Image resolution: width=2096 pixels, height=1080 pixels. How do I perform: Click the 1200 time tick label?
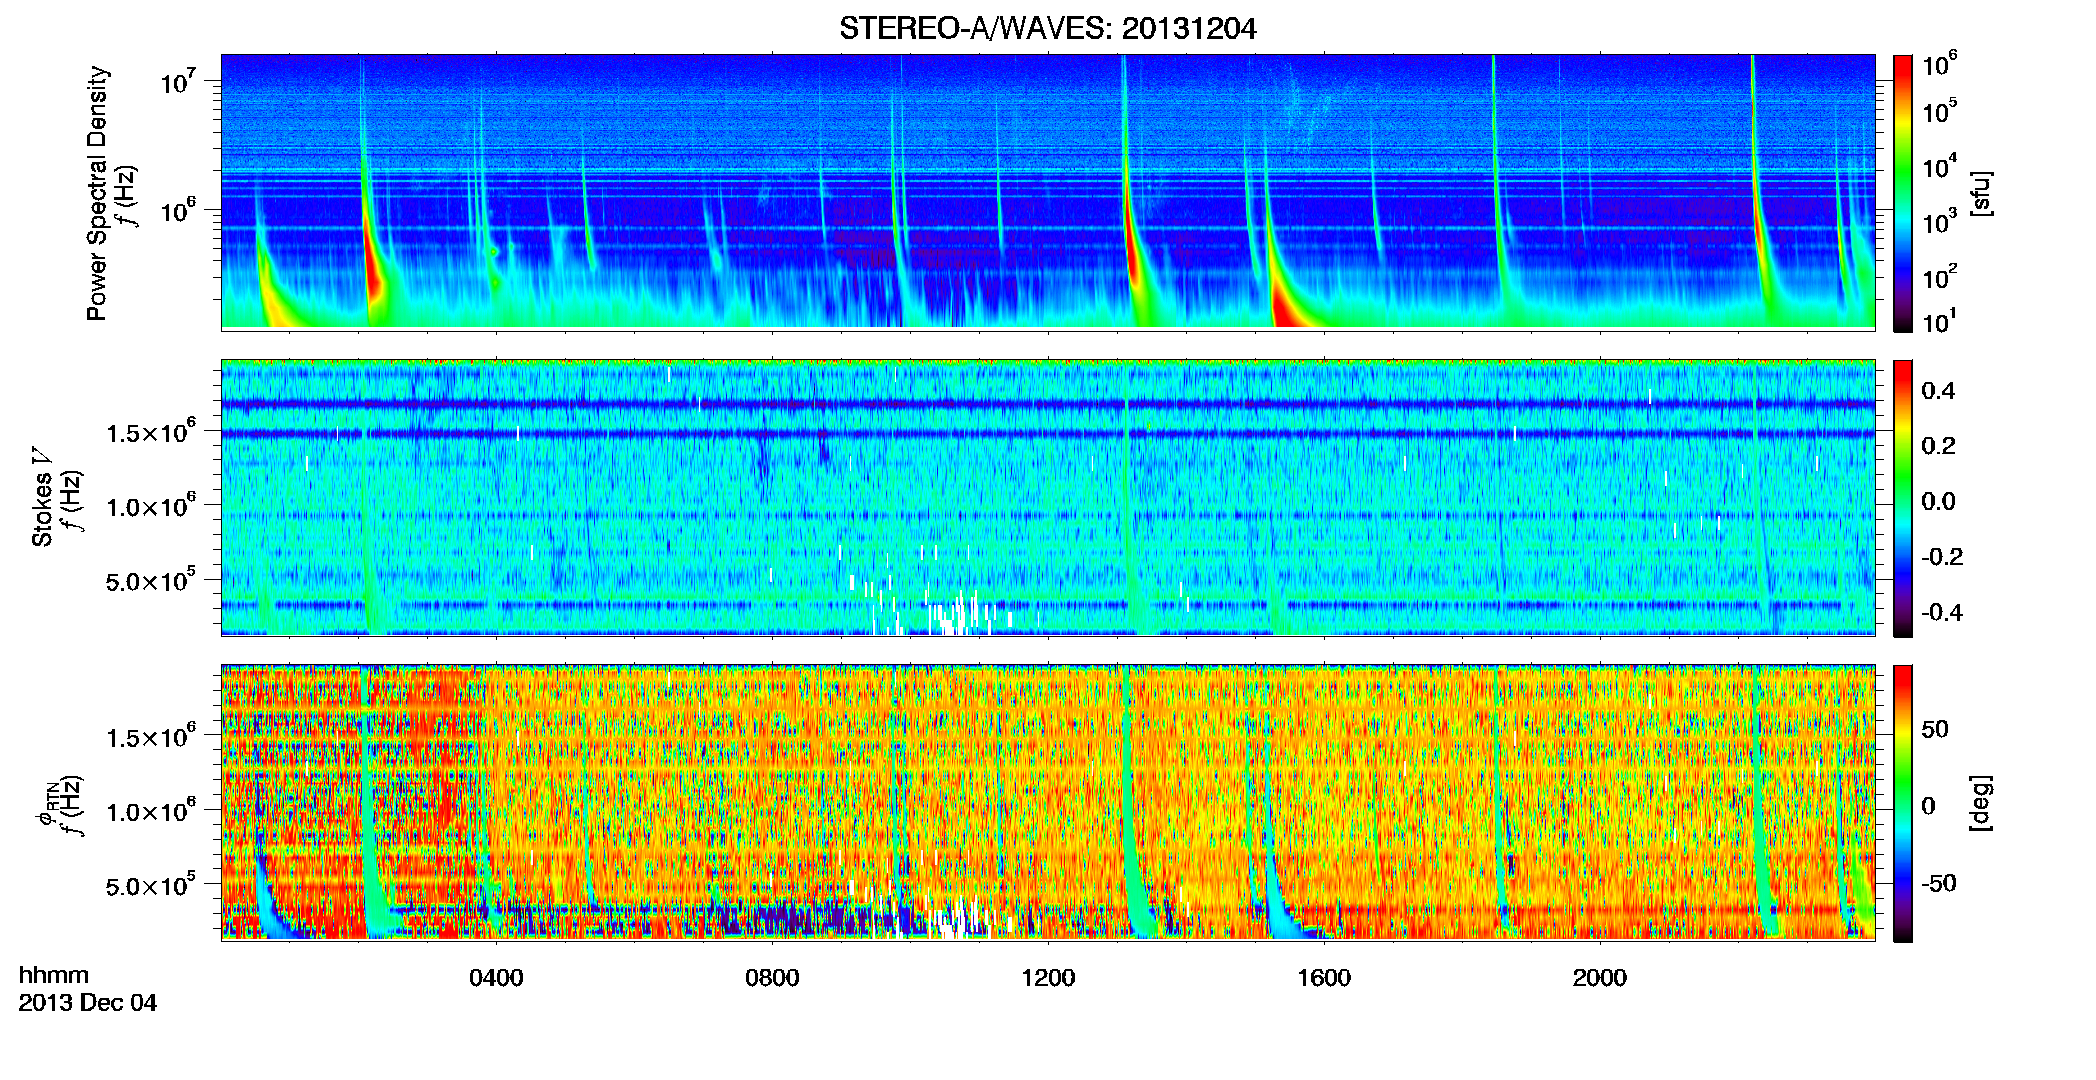click(x=1048, y=978)
